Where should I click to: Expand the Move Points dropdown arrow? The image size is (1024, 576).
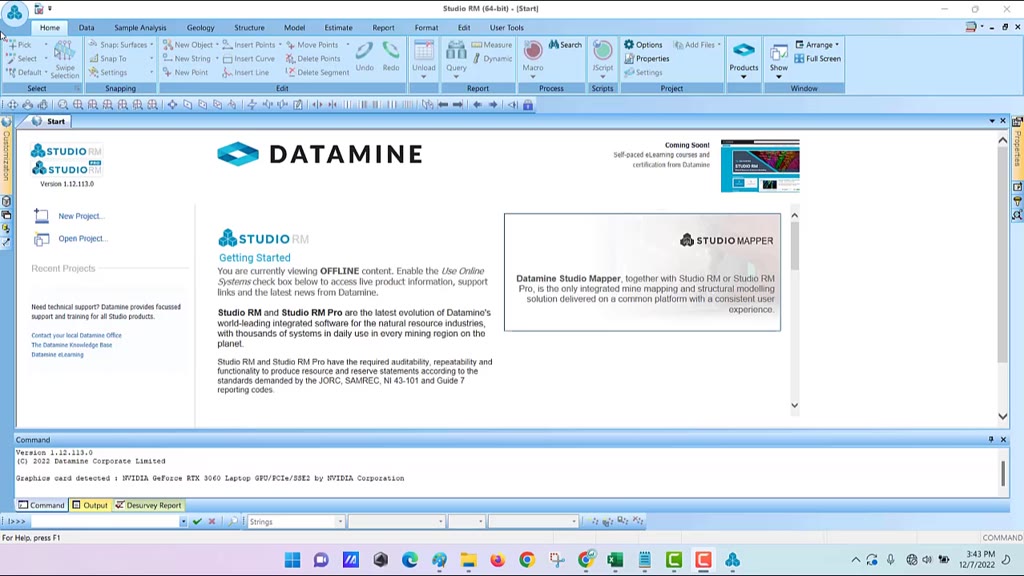tap(347, 45)
